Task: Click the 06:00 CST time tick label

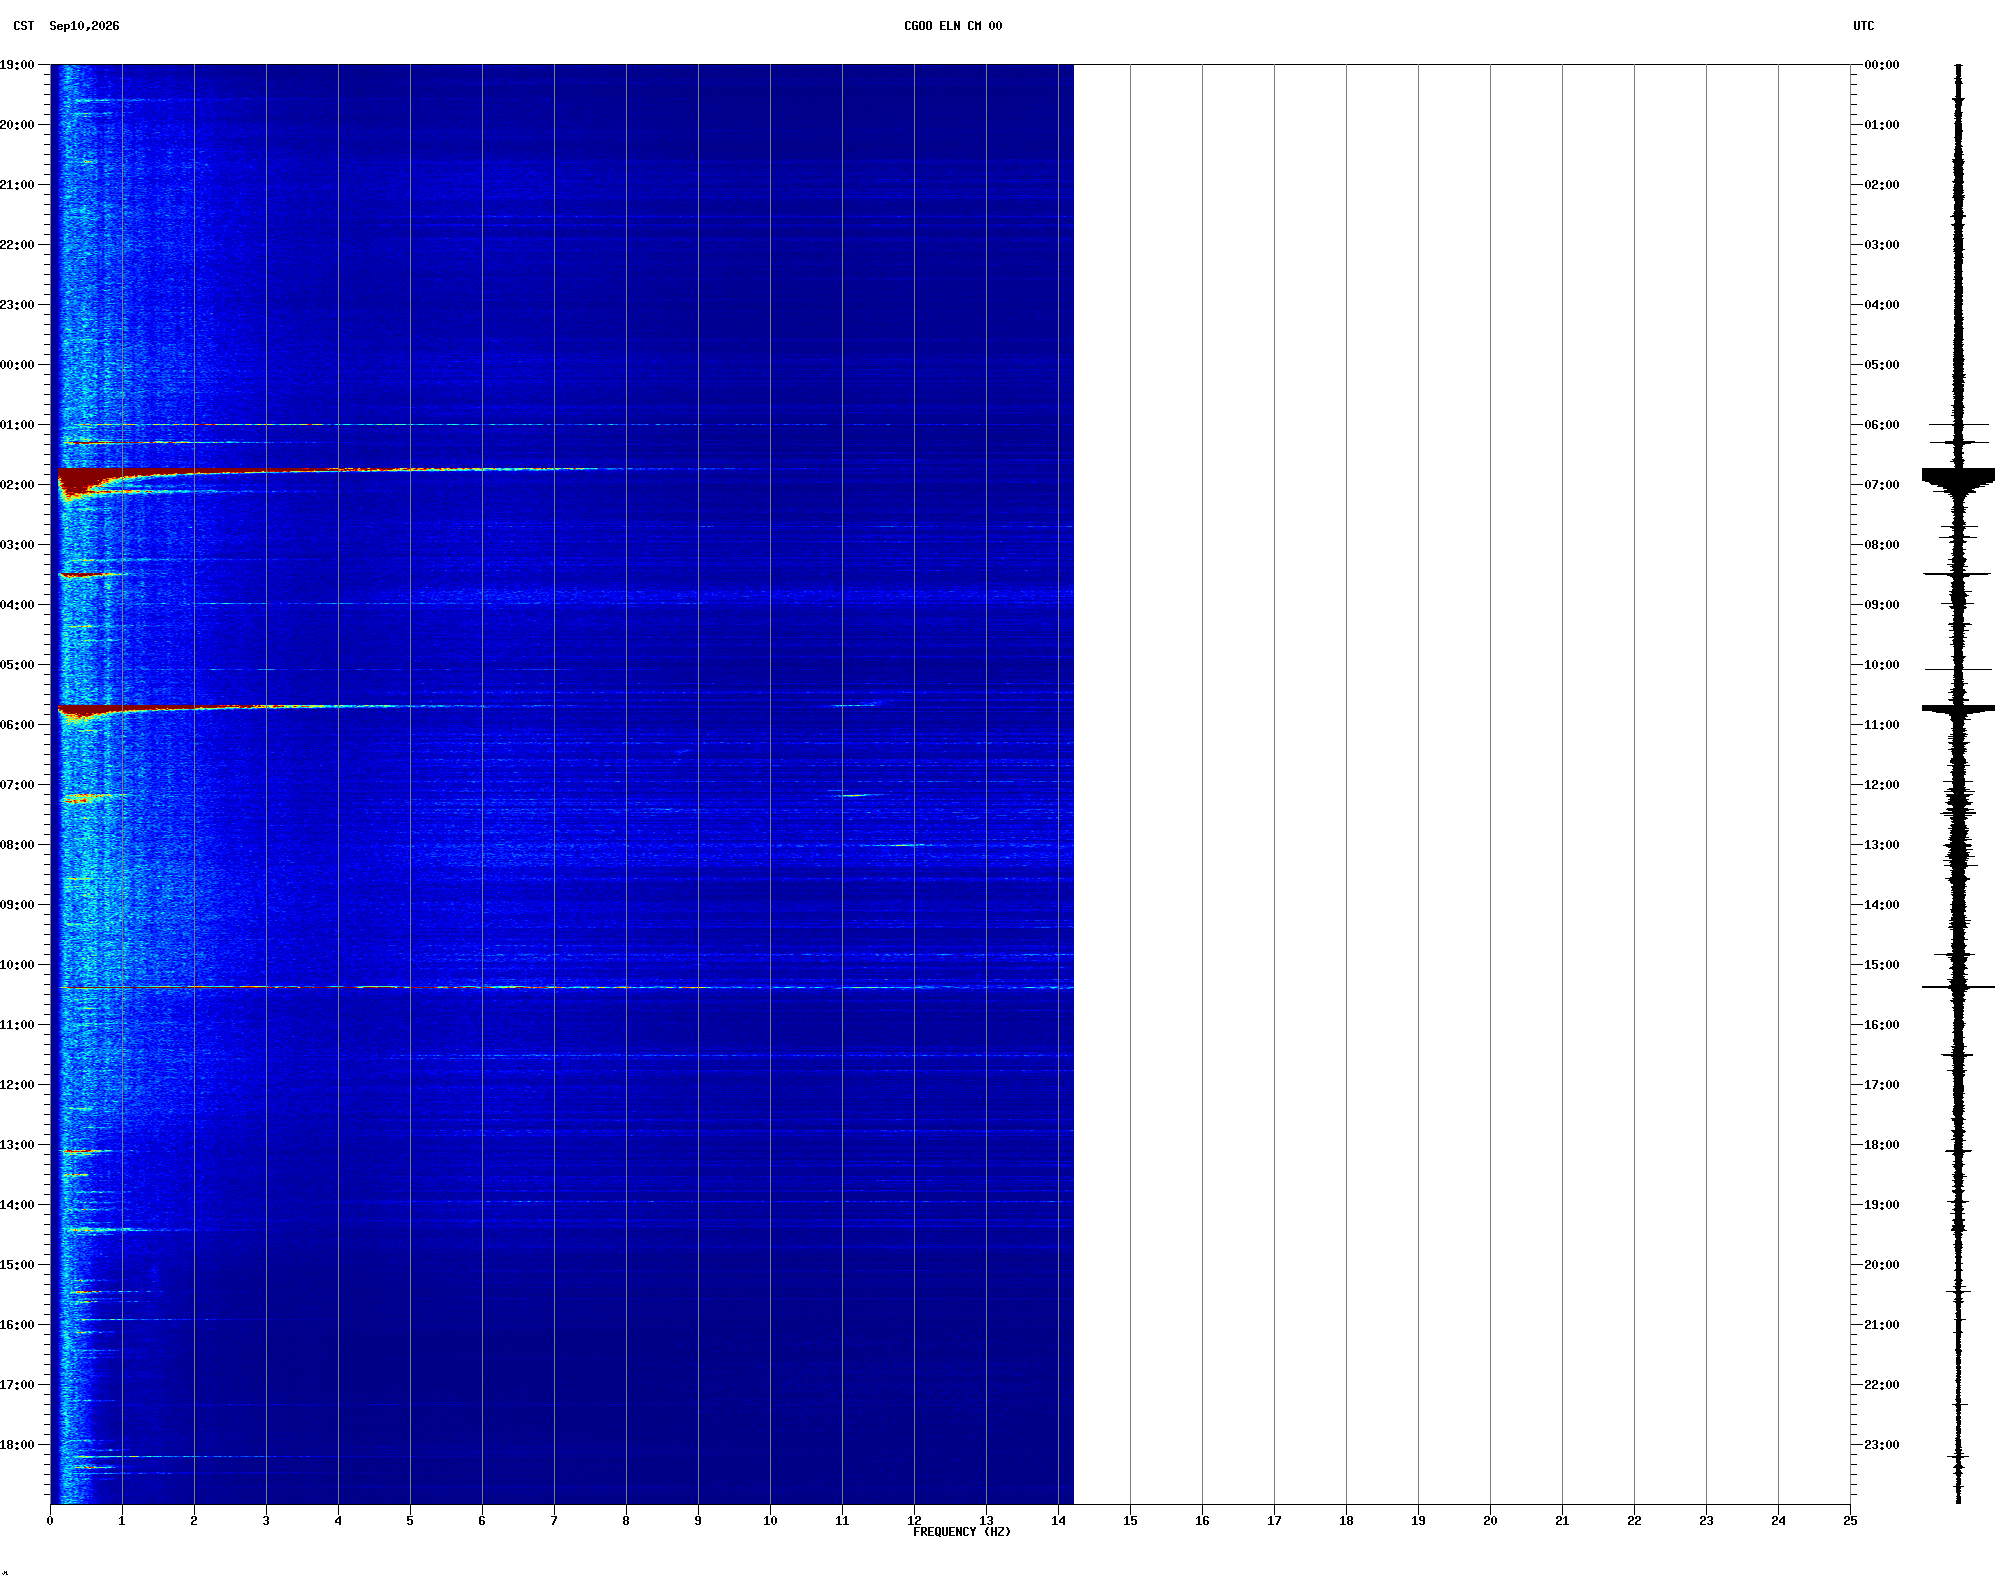Action: [17, 725]
